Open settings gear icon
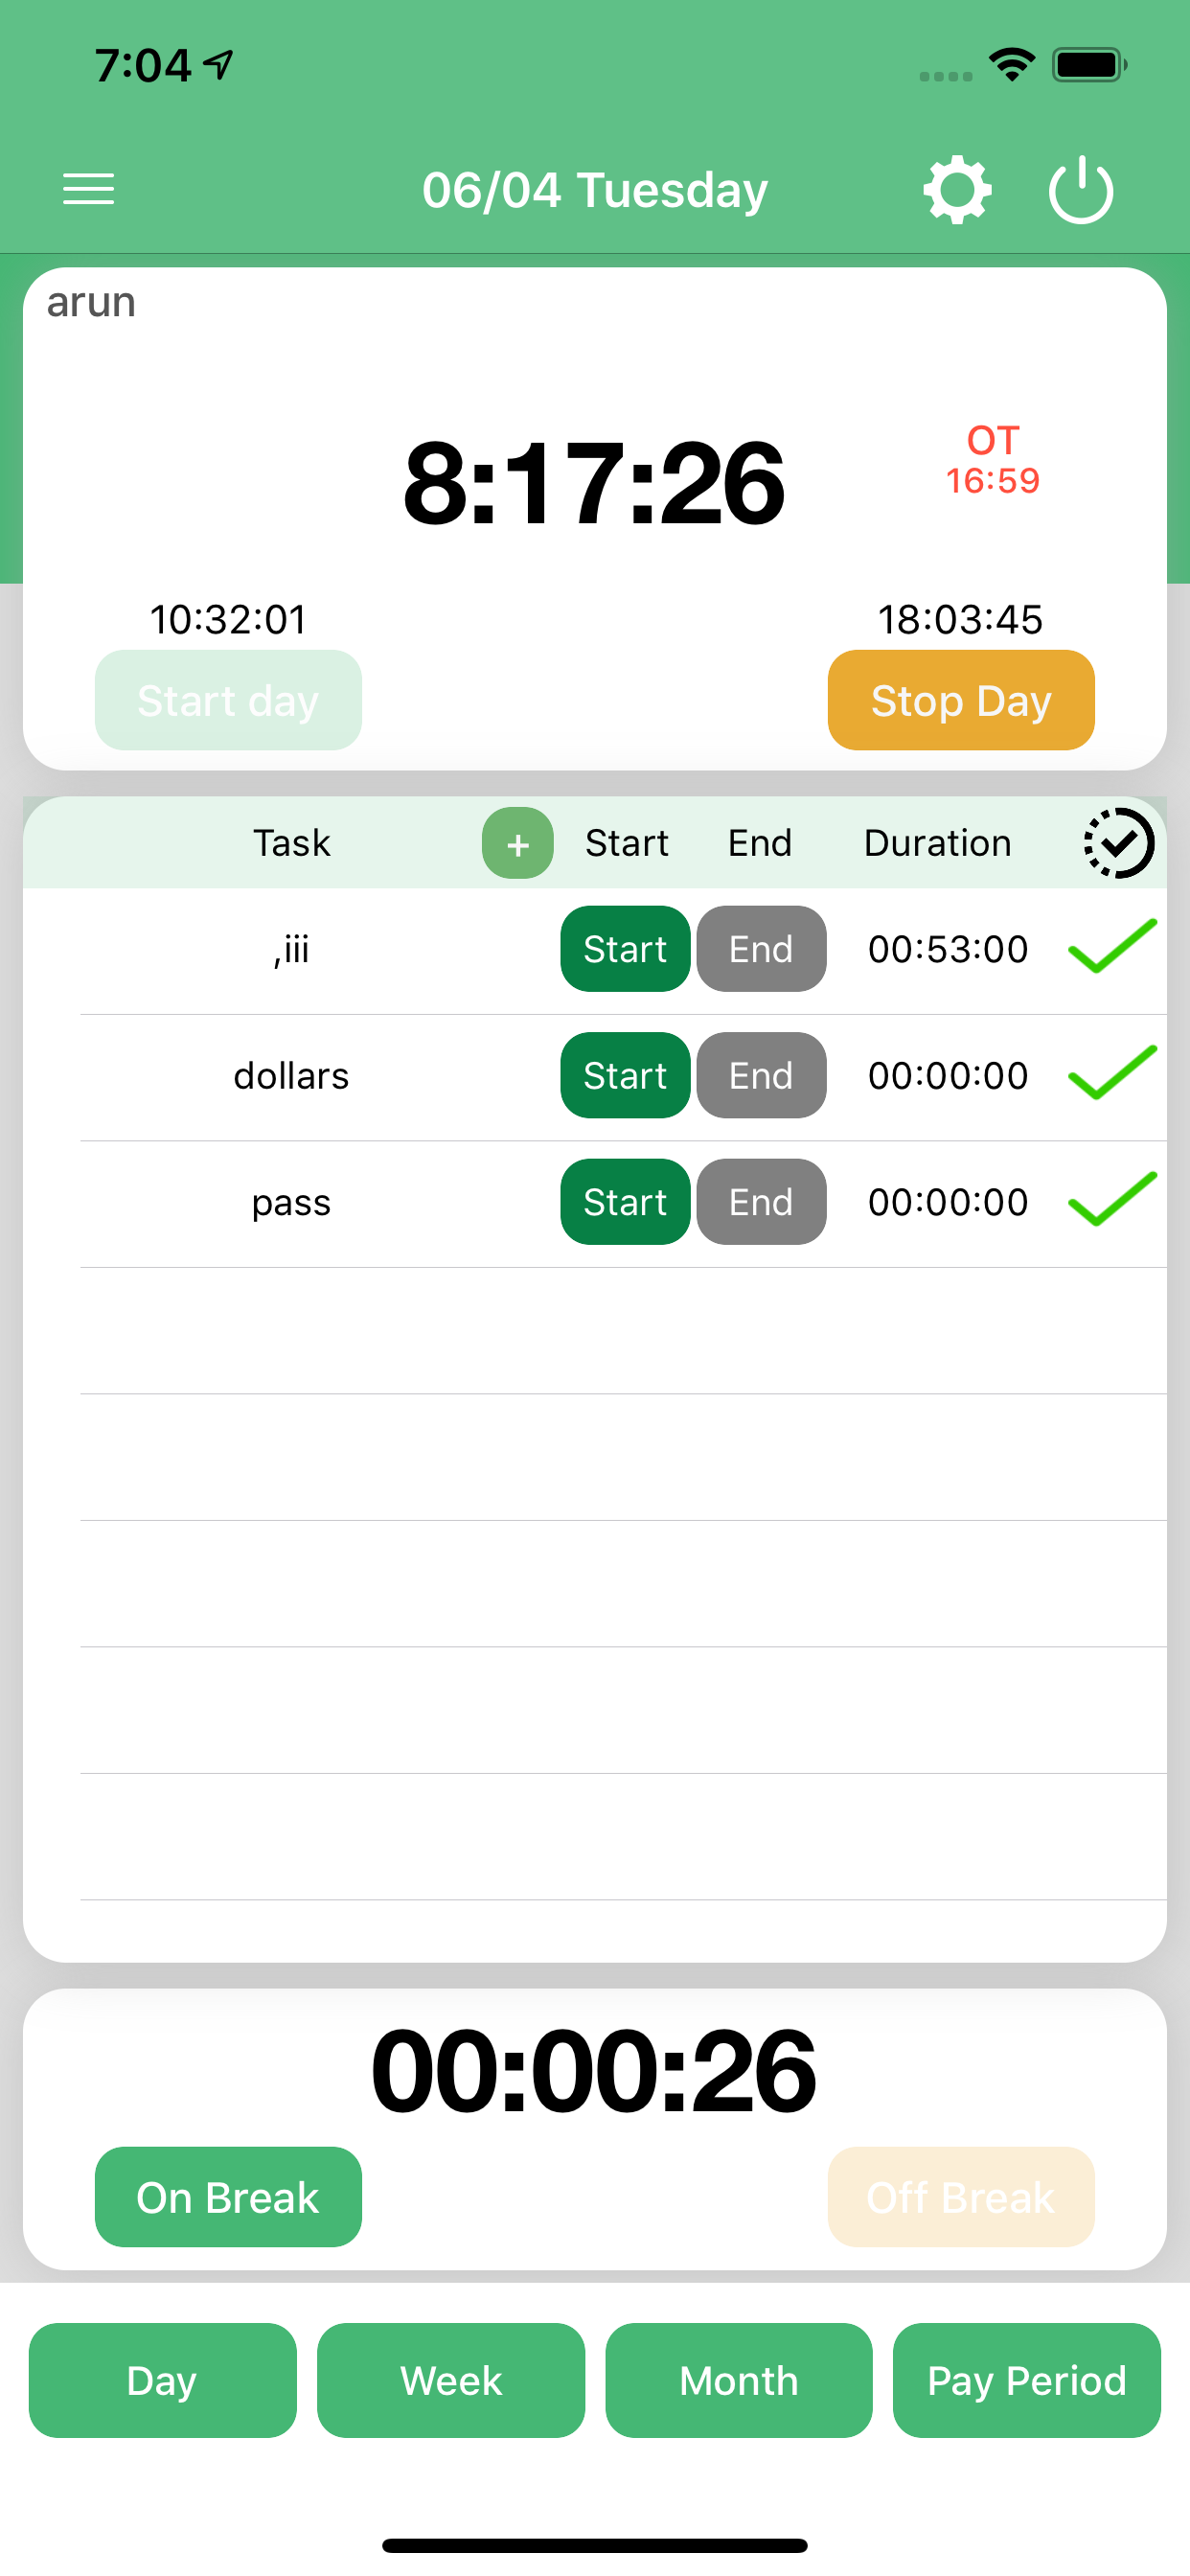This screenshot has height=2576, width=1190. [x=957, y=189]
